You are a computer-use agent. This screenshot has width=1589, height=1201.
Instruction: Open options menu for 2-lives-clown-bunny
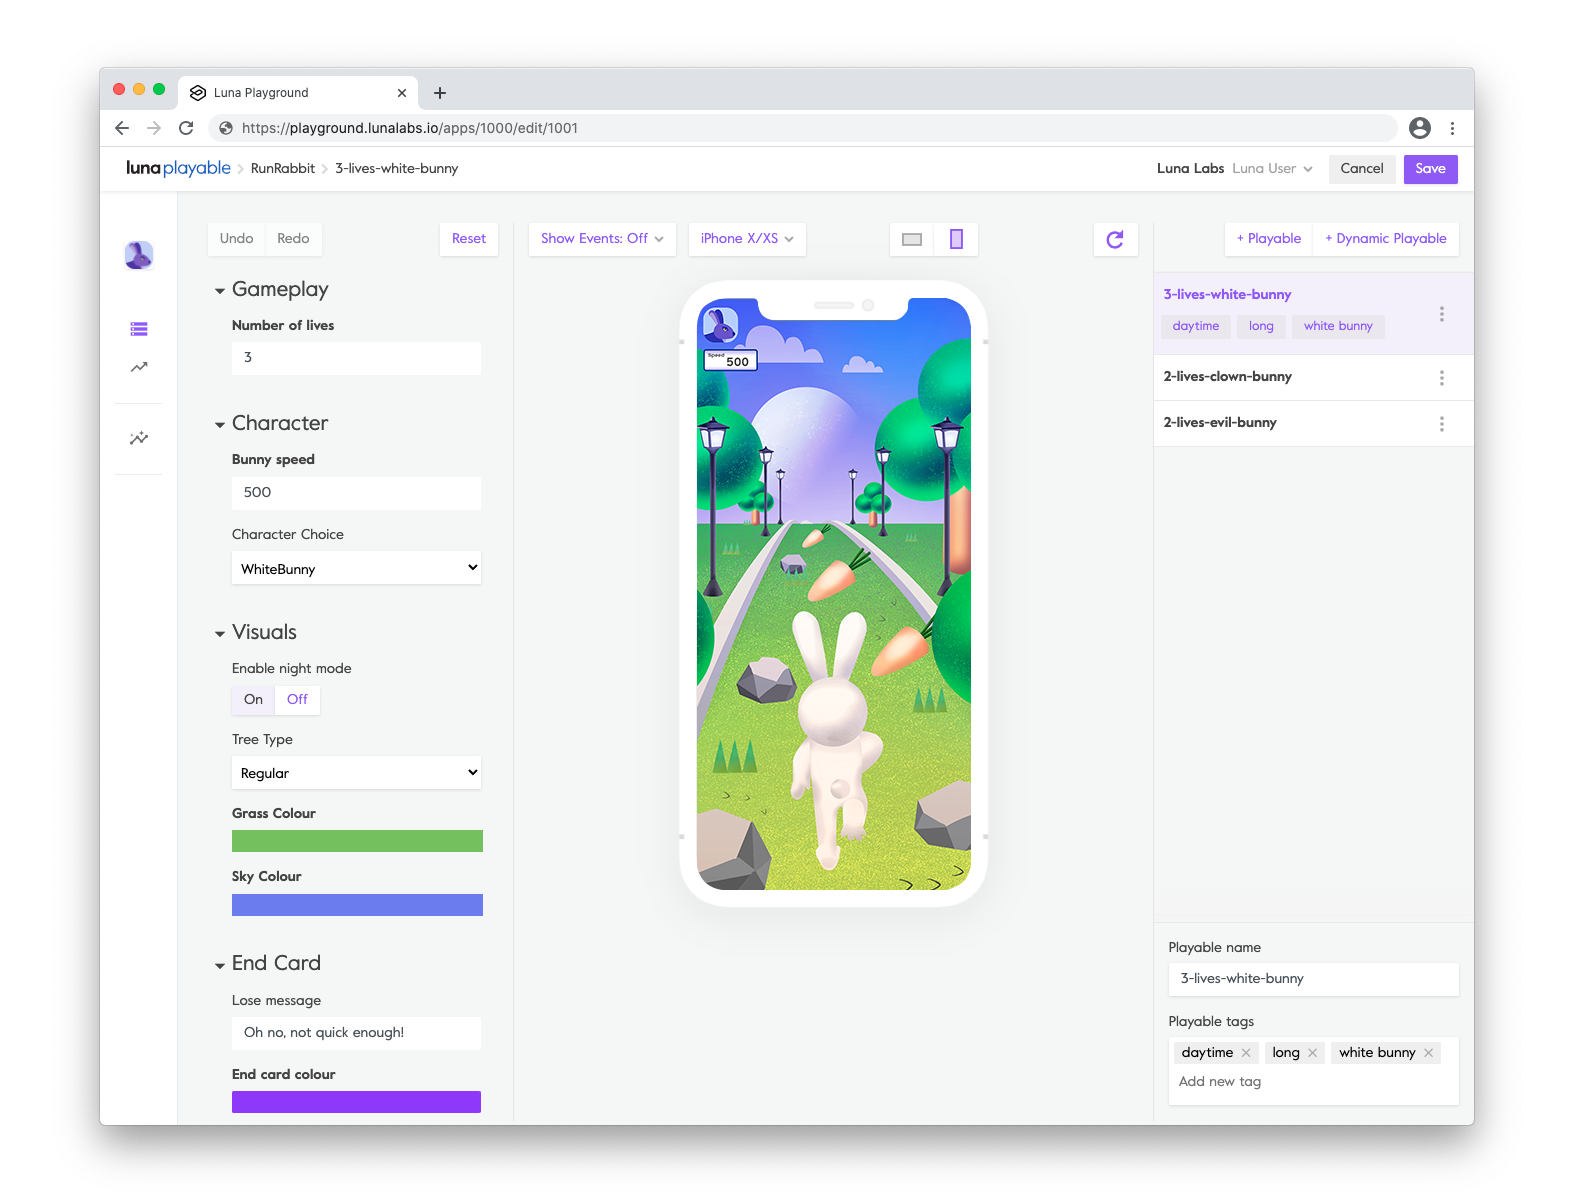click(1441, 378)
